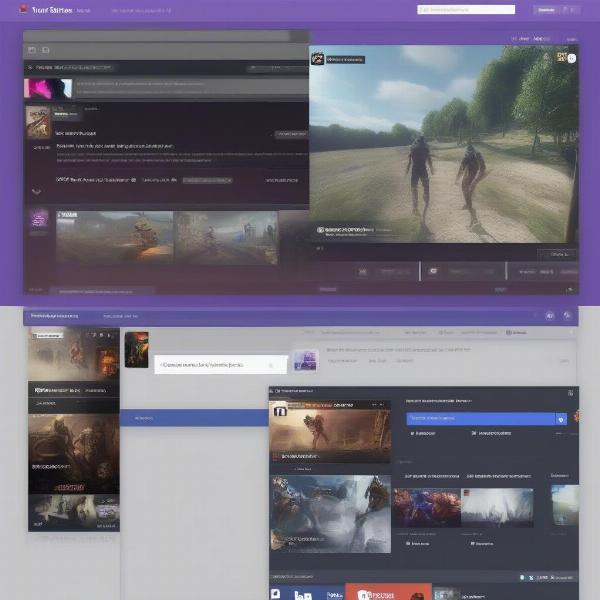Viewport: 600px width, 600px height.
Task: Click the small button just below the video player
Action: (557, 254)
